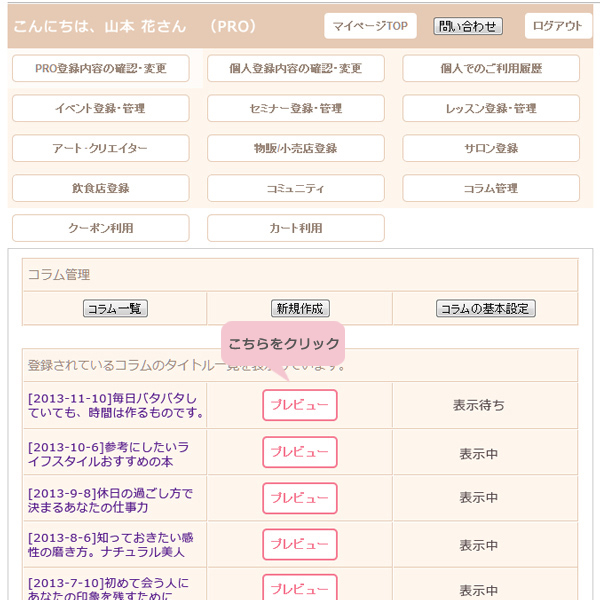
Task: Select 個人登録内容の確認・変更
Action: 296,68
